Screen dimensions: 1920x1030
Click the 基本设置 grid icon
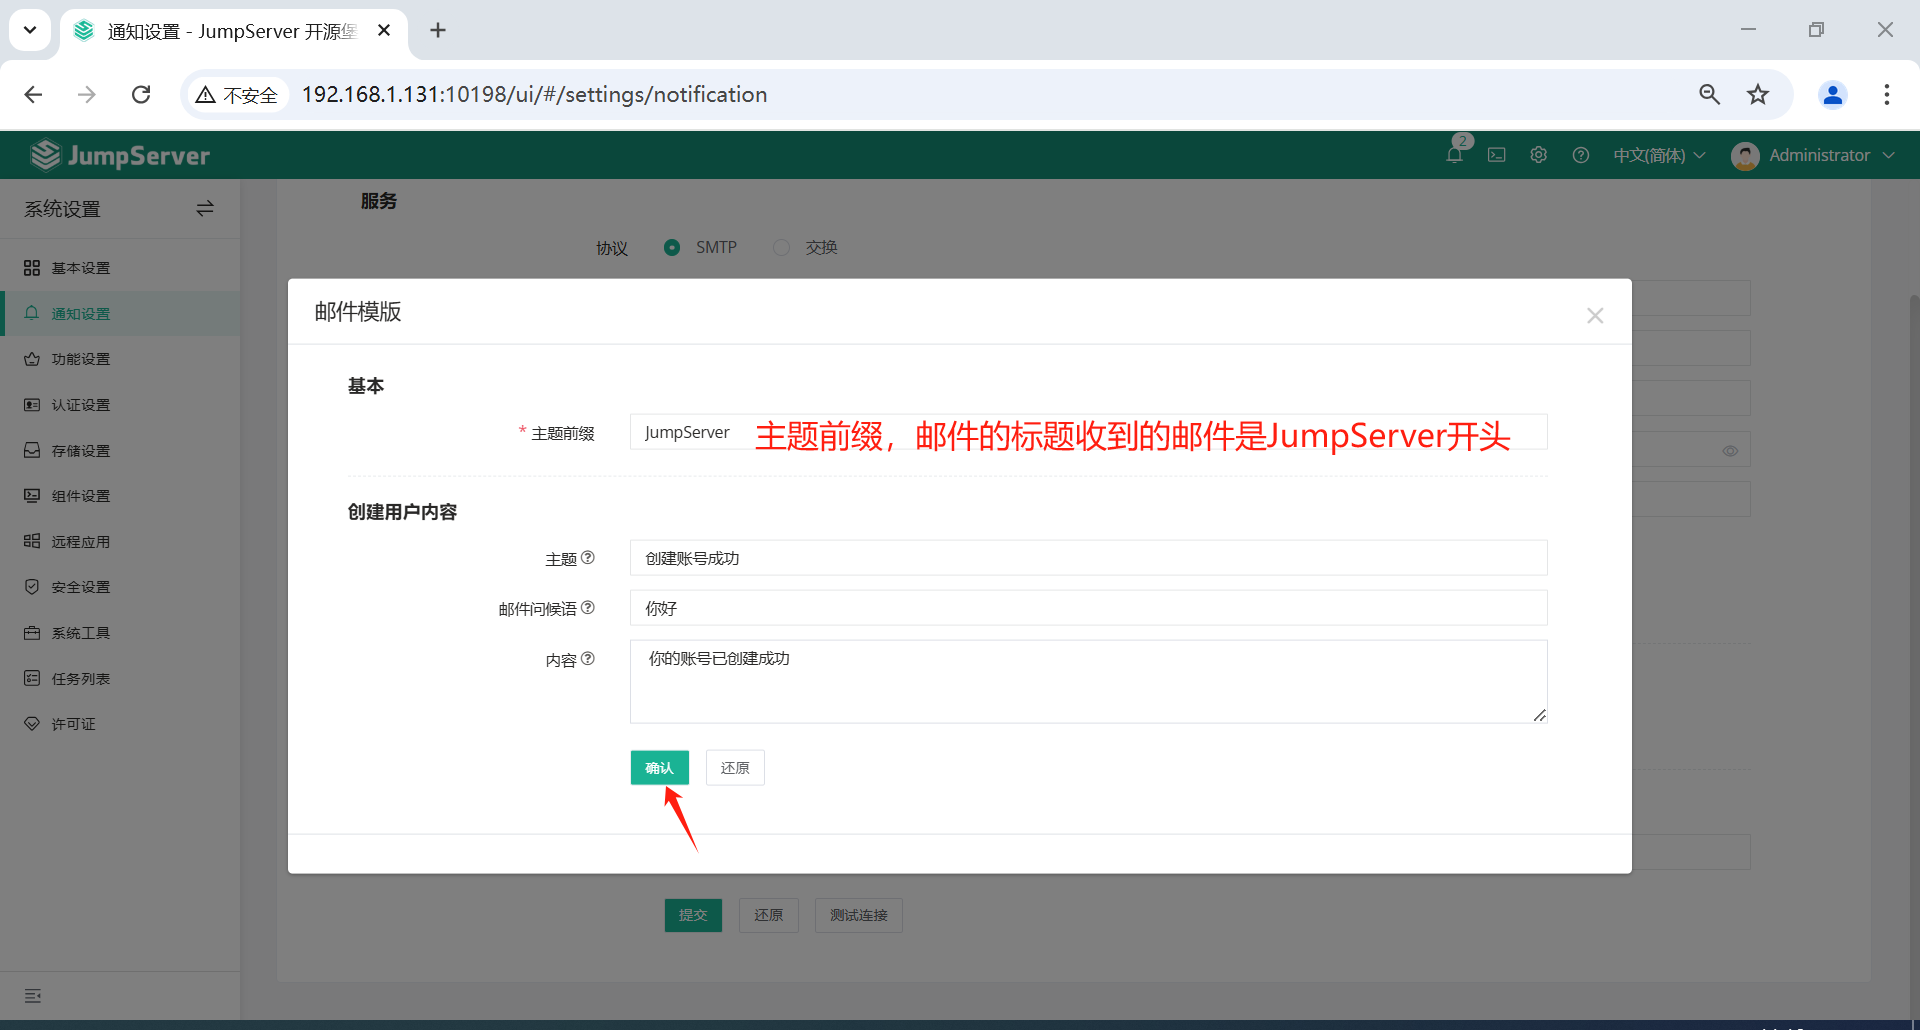(32, 268)
